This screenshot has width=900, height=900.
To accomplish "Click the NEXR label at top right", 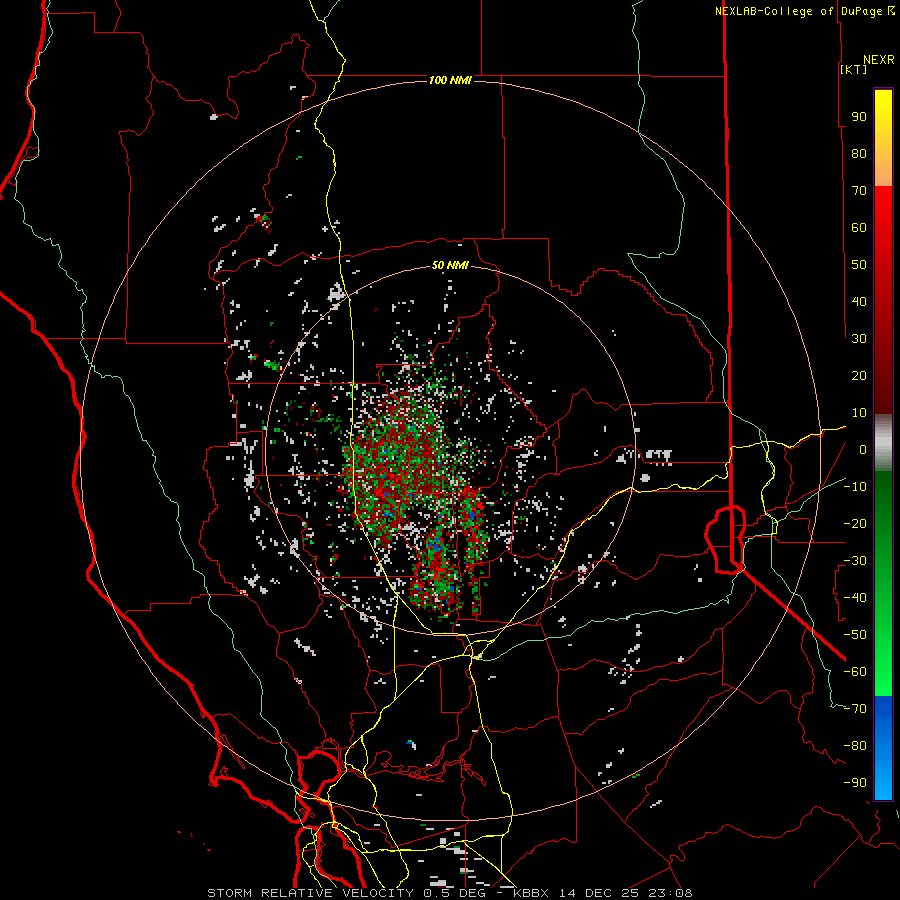I will pos(879,60).
